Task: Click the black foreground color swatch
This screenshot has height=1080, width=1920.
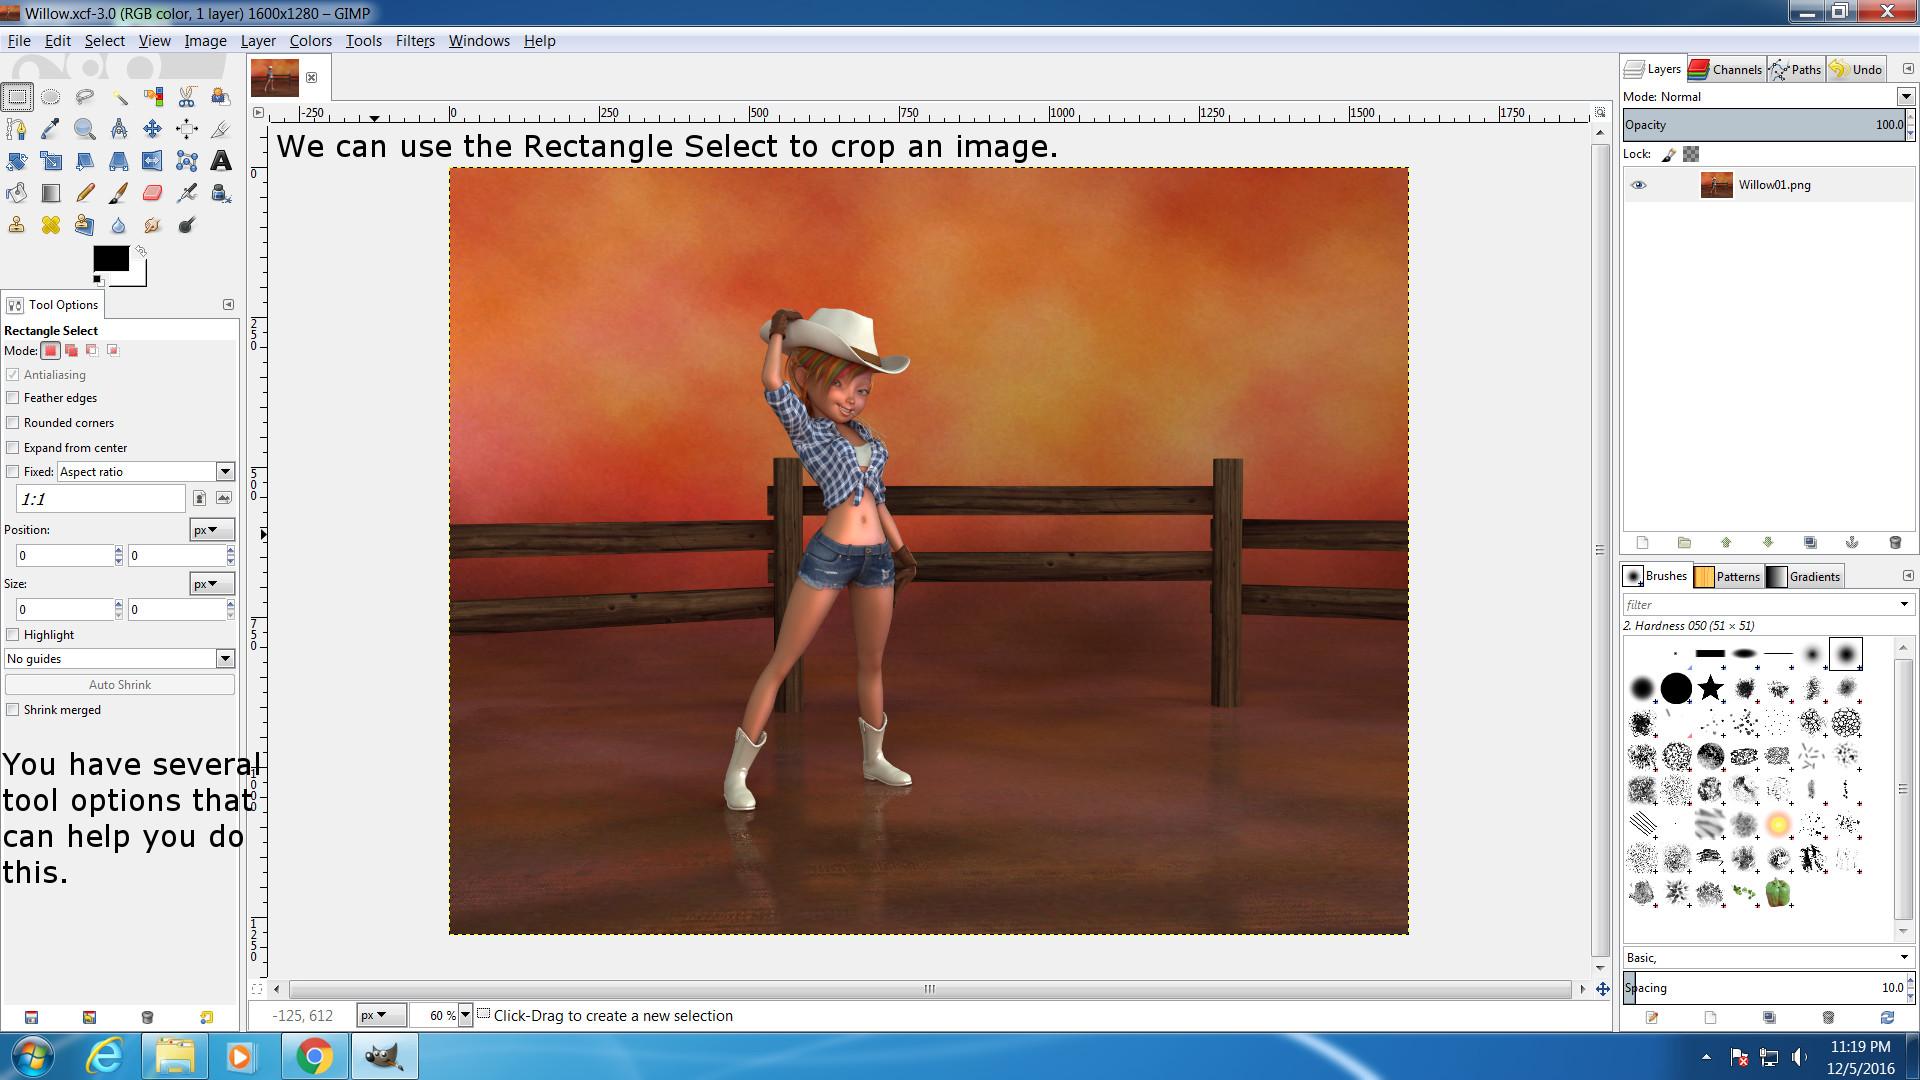Action: click(x=109, y=257)
